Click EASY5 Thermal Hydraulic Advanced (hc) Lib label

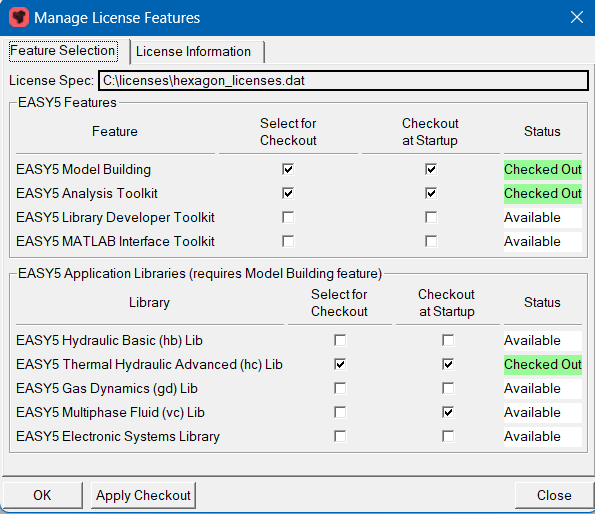click(149, 365)
